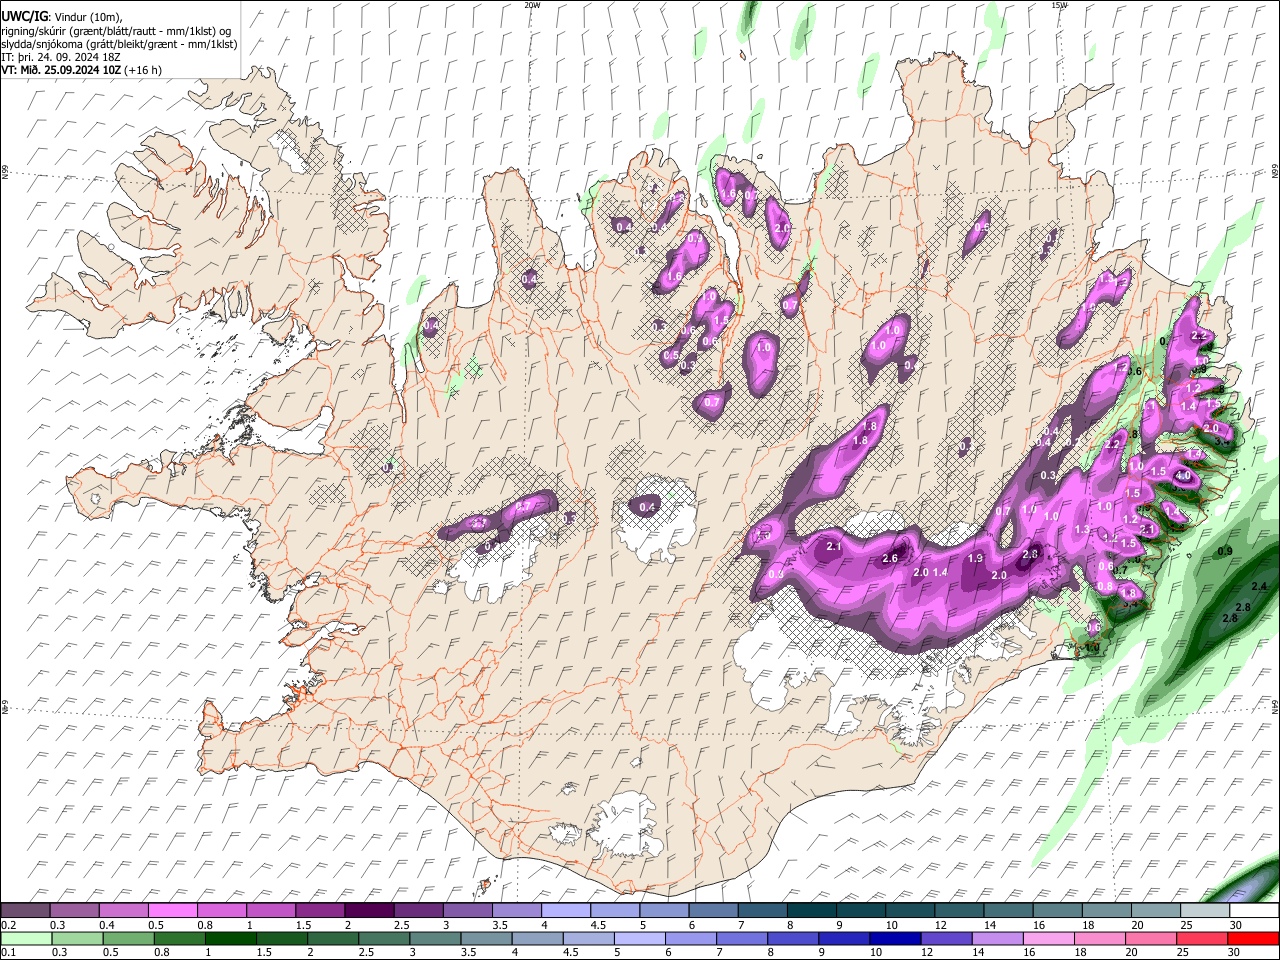Pick the 16 grey-teal swatch in the snow scale
Viewport: 1280px width, 960px height.
click(1058, 910)
